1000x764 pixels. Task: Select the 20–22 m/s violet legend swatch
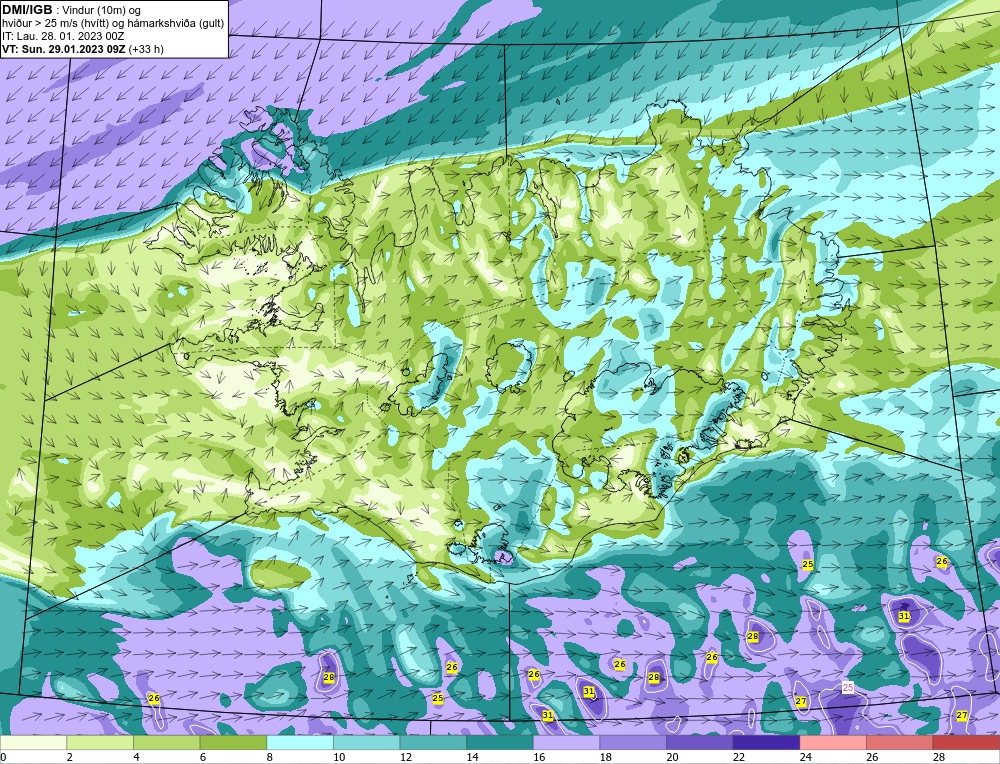coord(700,742)
